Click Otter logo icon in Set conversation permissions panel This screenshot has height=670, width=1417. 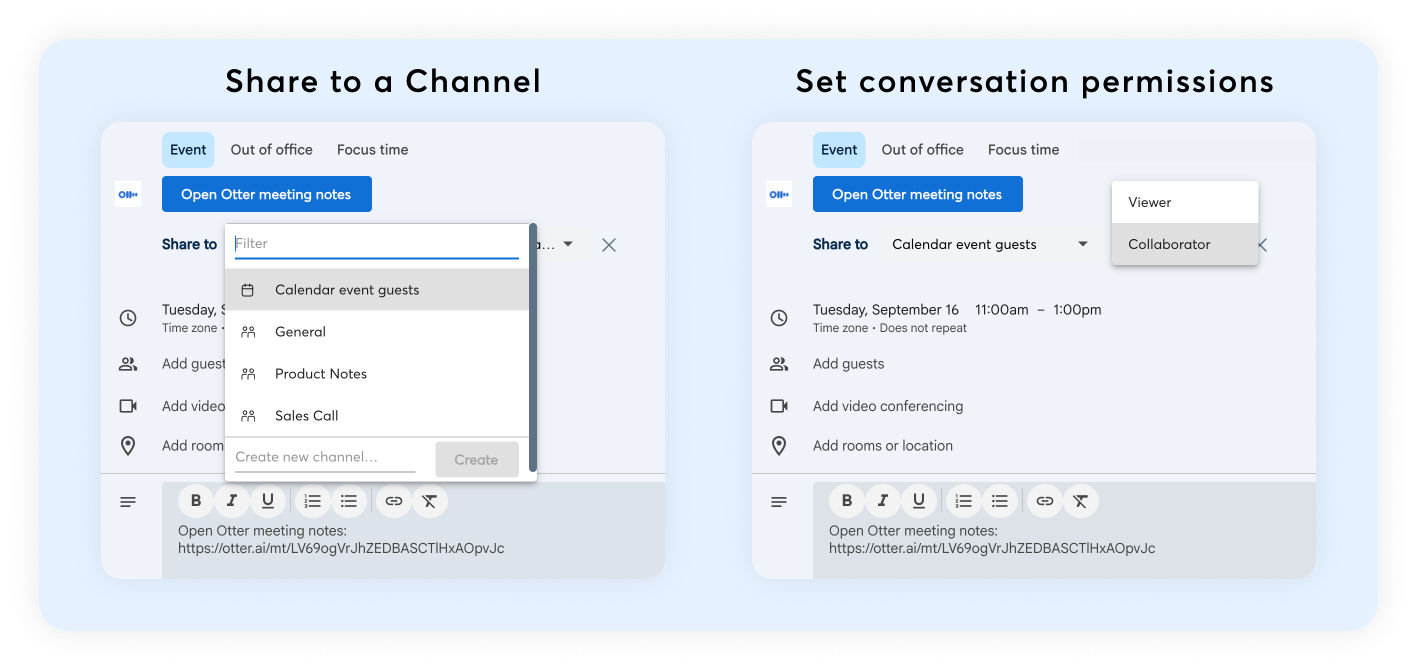(x=779, y=194)
